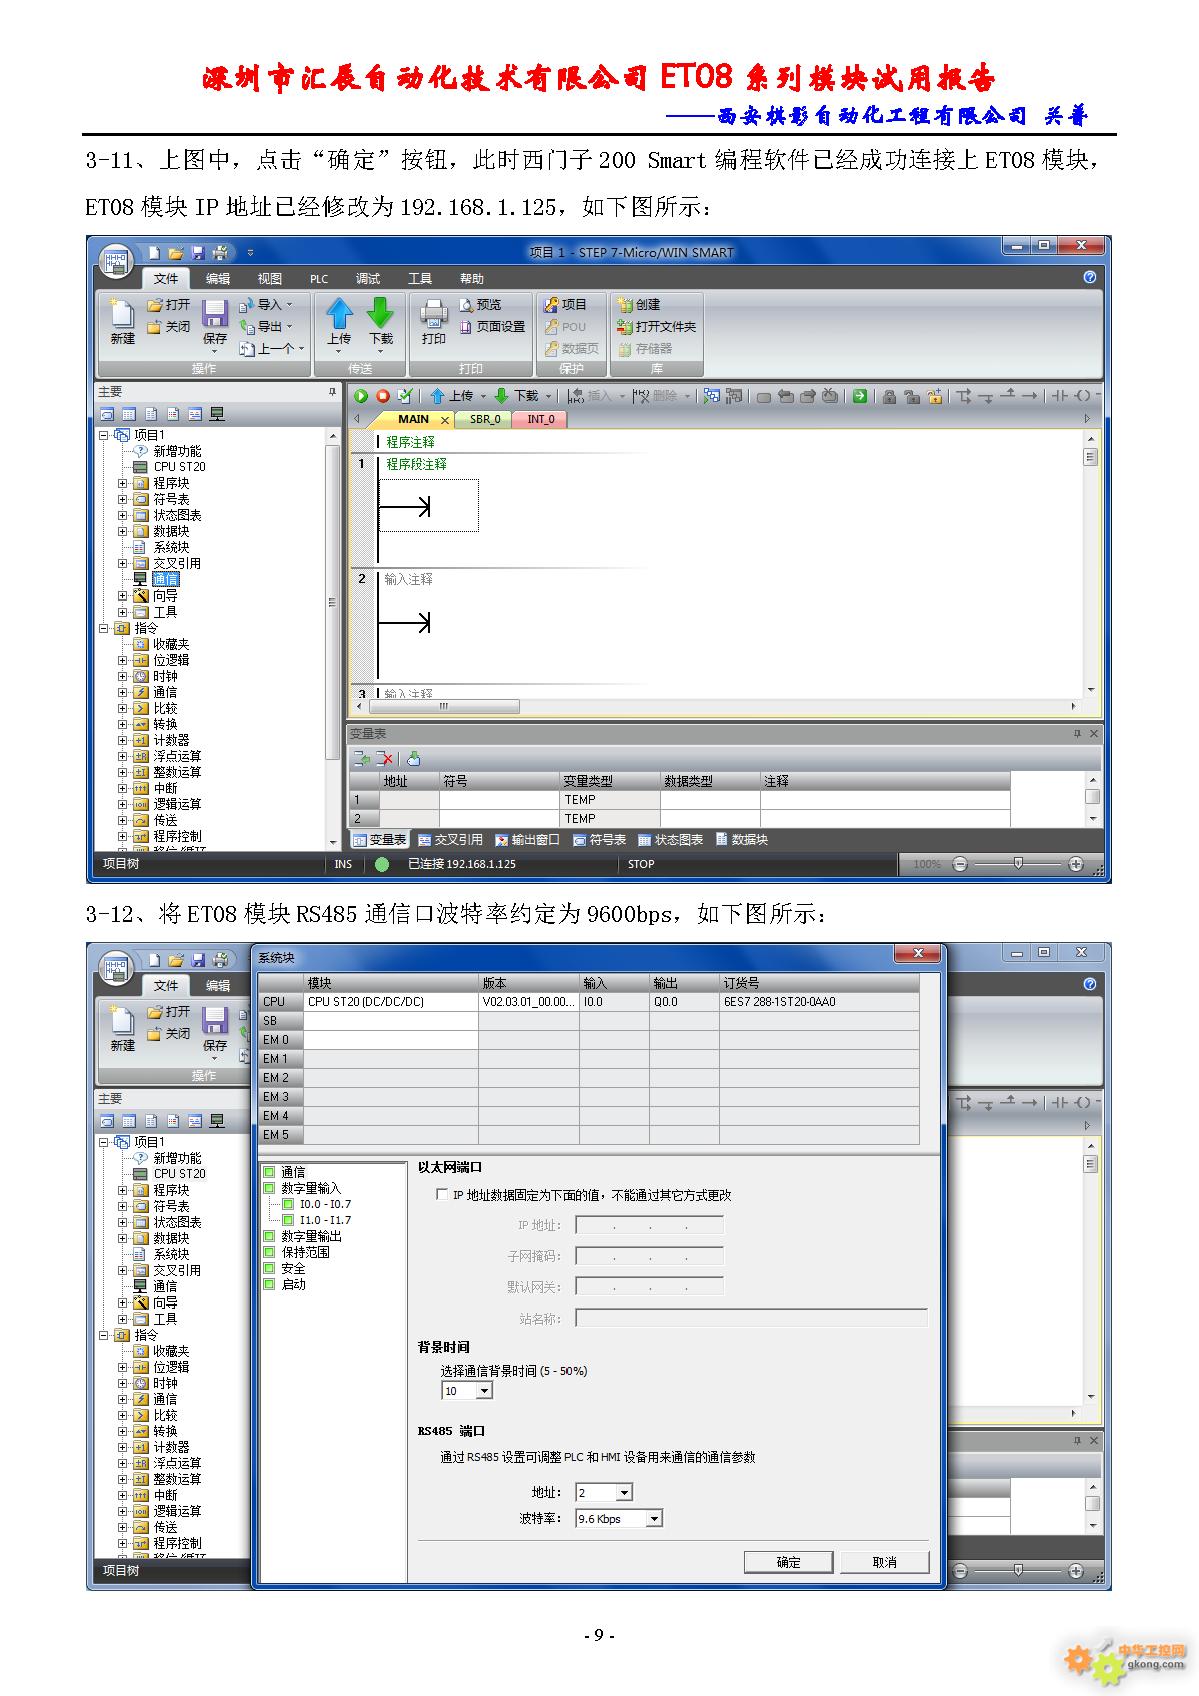Select 启动 in the System Block dialog tree
This screenshot has height=1696, width=1199.
pos(293,1284)
